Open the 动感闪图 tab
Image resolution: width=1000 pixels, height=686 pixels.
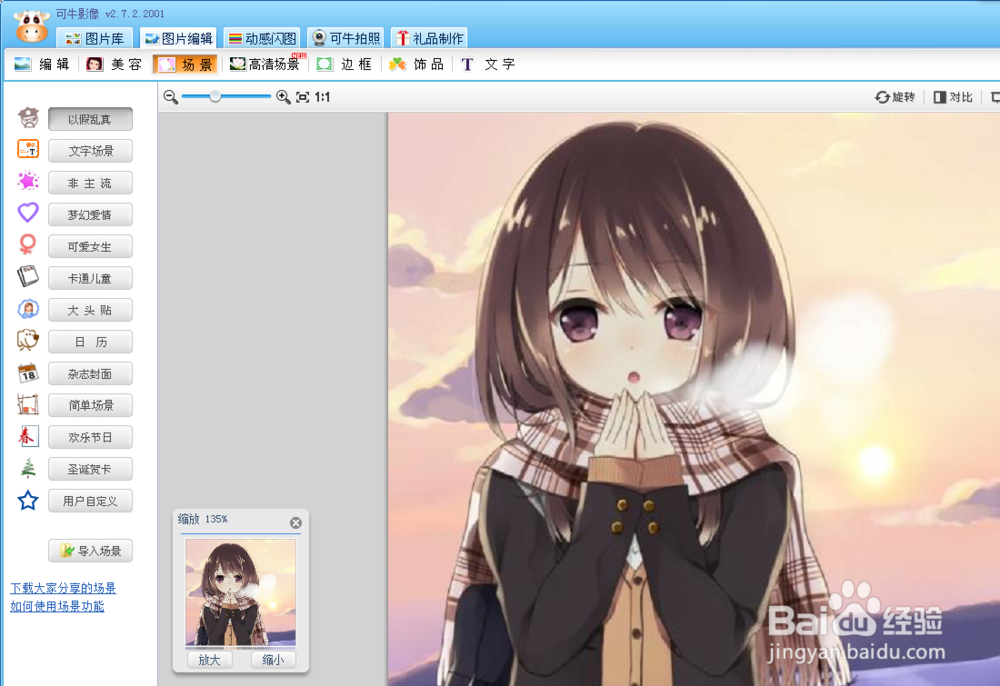tap(262, 38)
